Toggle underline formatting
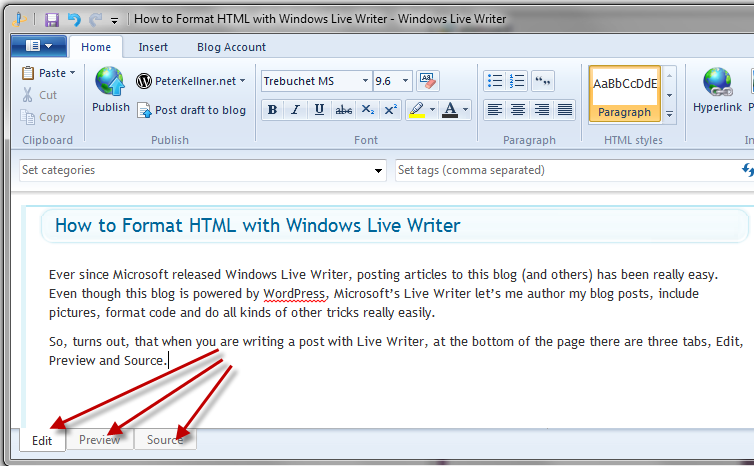The height and width of the screenshot is (466, 754). (319, 110)
